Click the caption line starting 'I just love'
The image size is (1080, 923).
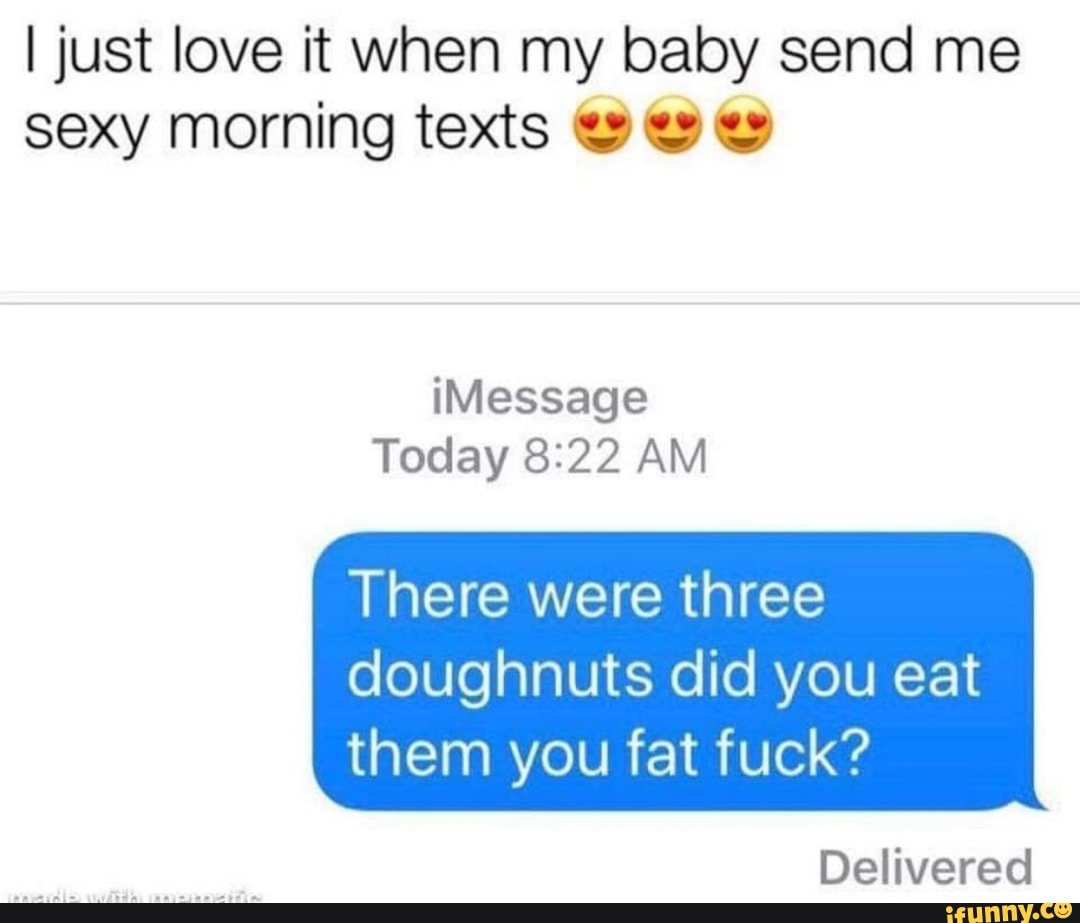point(521,53)
